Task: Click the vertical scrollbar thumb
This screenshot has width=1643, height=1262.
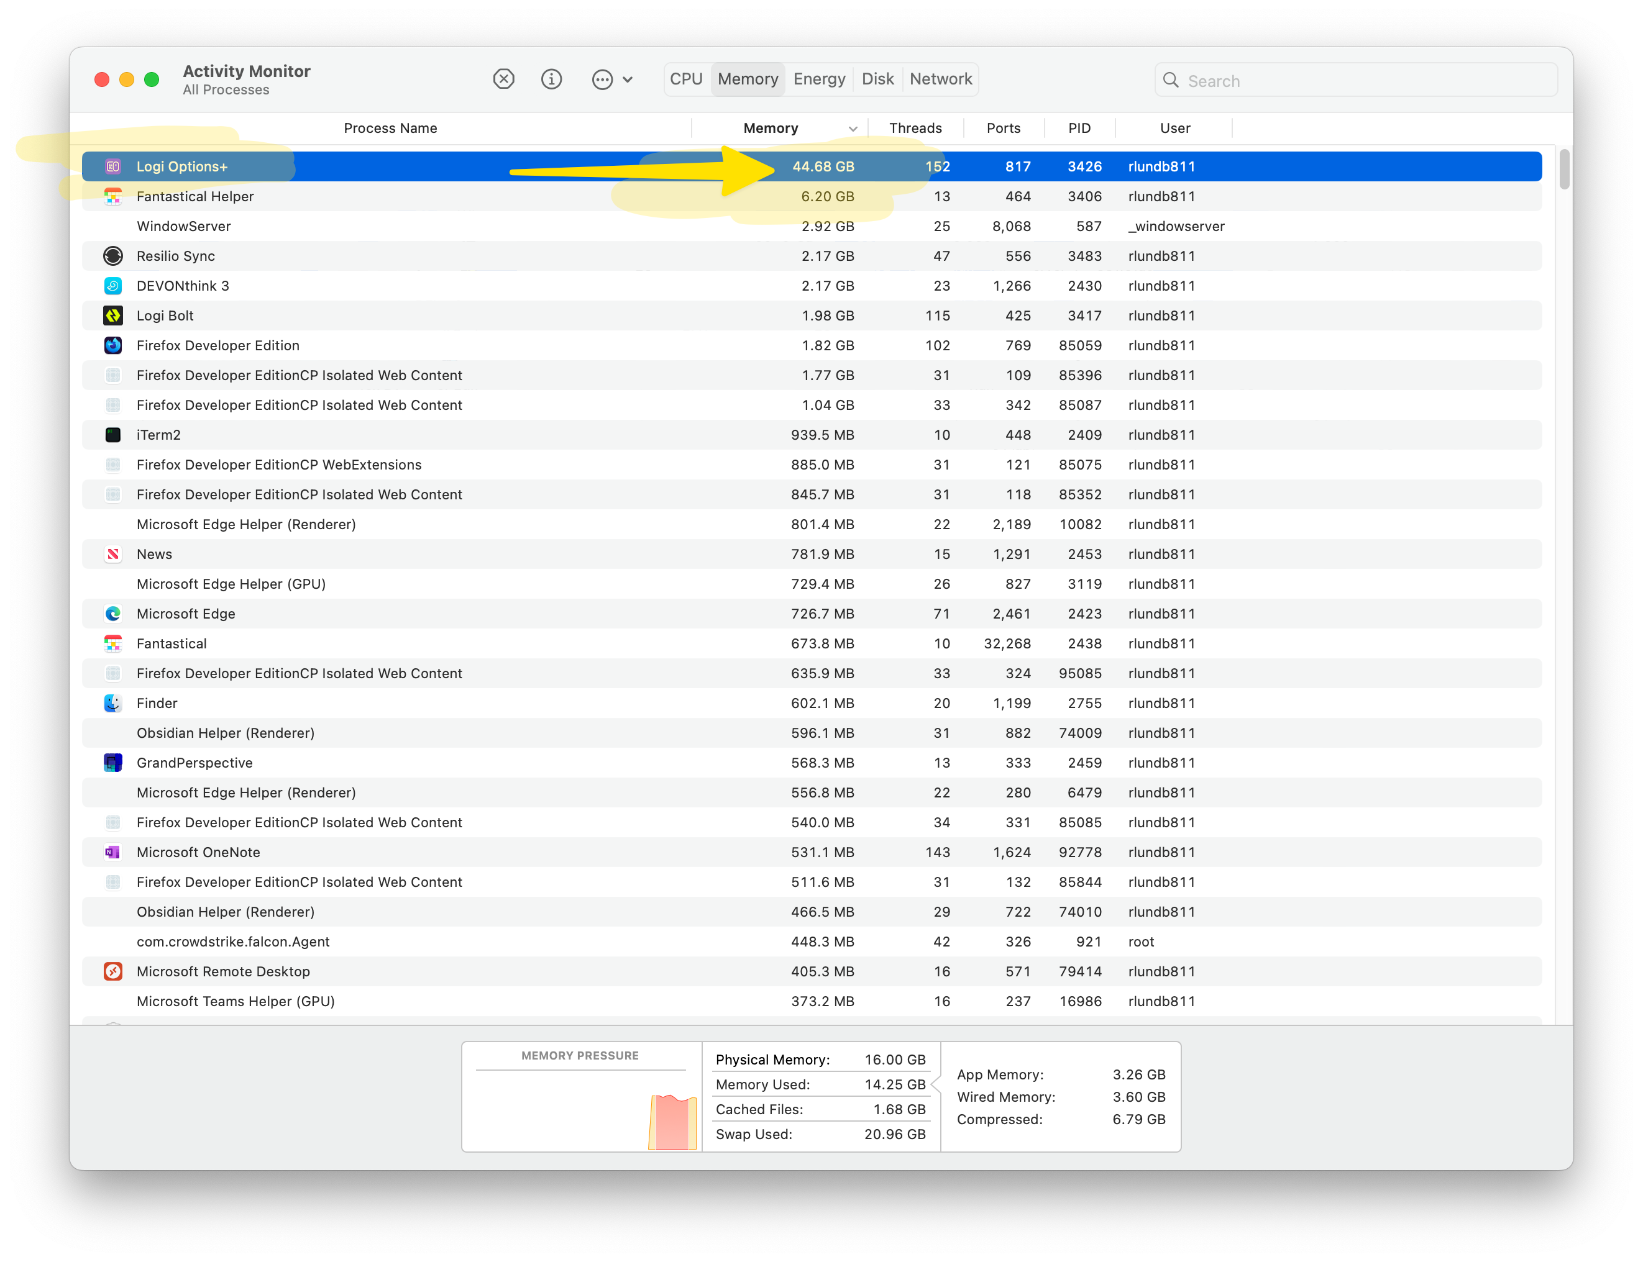Action: click(1564, 168)
